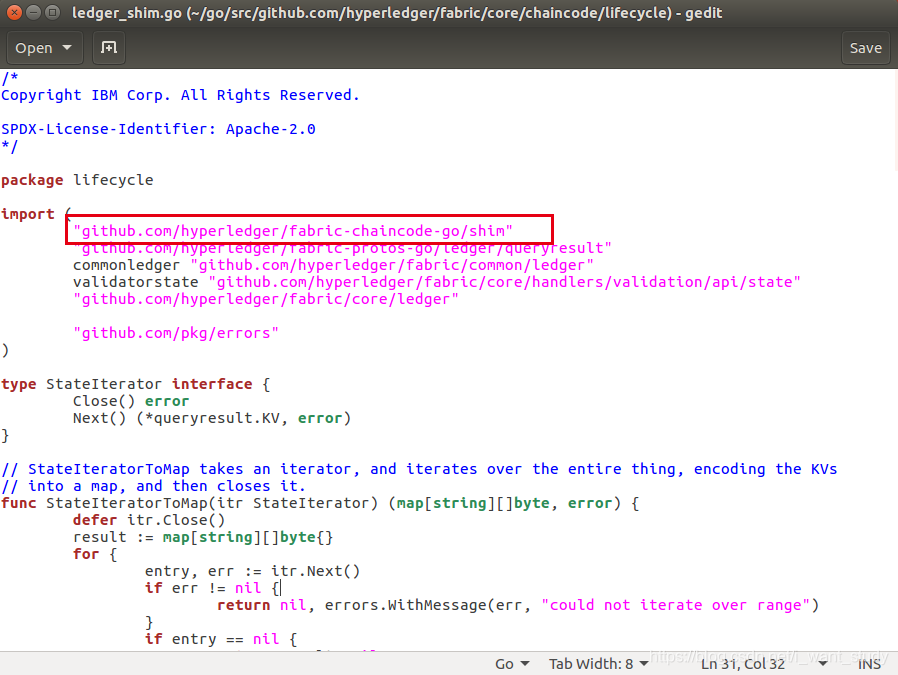Click the fabric-chaincode-go/shim import line
The height and width of the screenshot is (675, 898).
293,231
